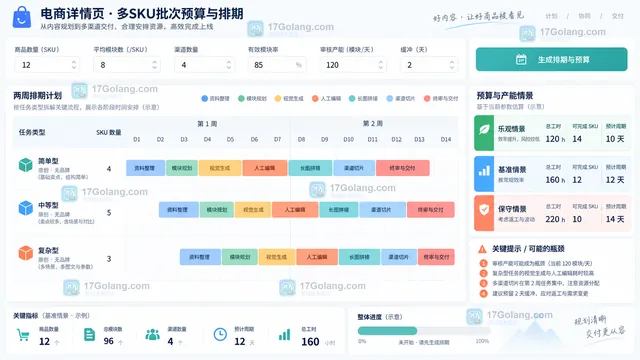Select 人工编辑 bar in 简单型 row
This screenshot has height=360, width=640.
pos(264,168)
